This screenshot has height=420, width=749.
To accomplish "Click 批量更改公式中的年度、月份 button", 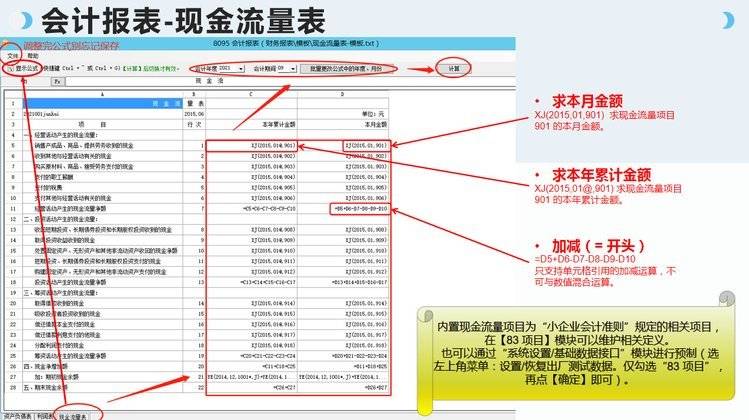I will point(346,68).
